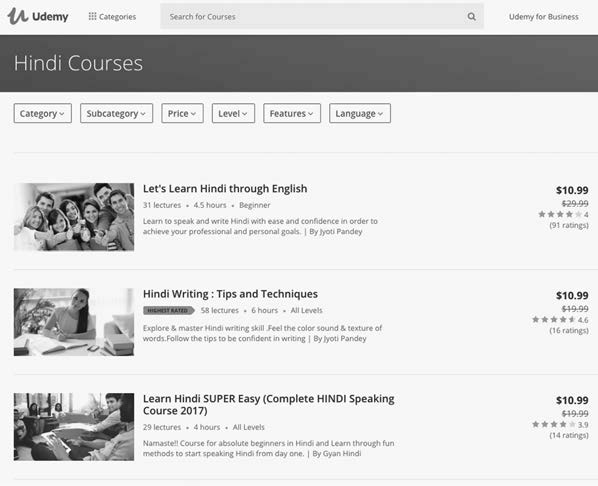Click thumbnail of woman writing at desk
Viewport: 598px width, 486px height.
pyautogui.click(x=74, y=322)
